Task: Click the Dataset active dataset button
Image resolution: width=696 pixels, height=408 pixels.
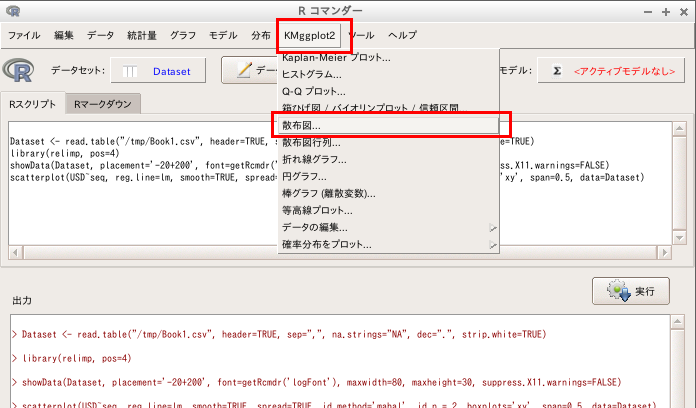Action: [158, 71]
